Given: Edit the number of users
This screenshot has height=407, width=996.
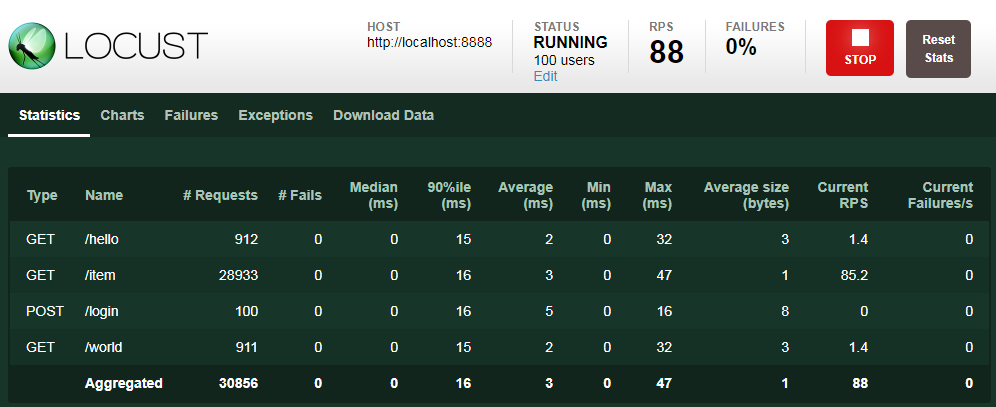Looking at the screenshot, I should coord(545,76).
